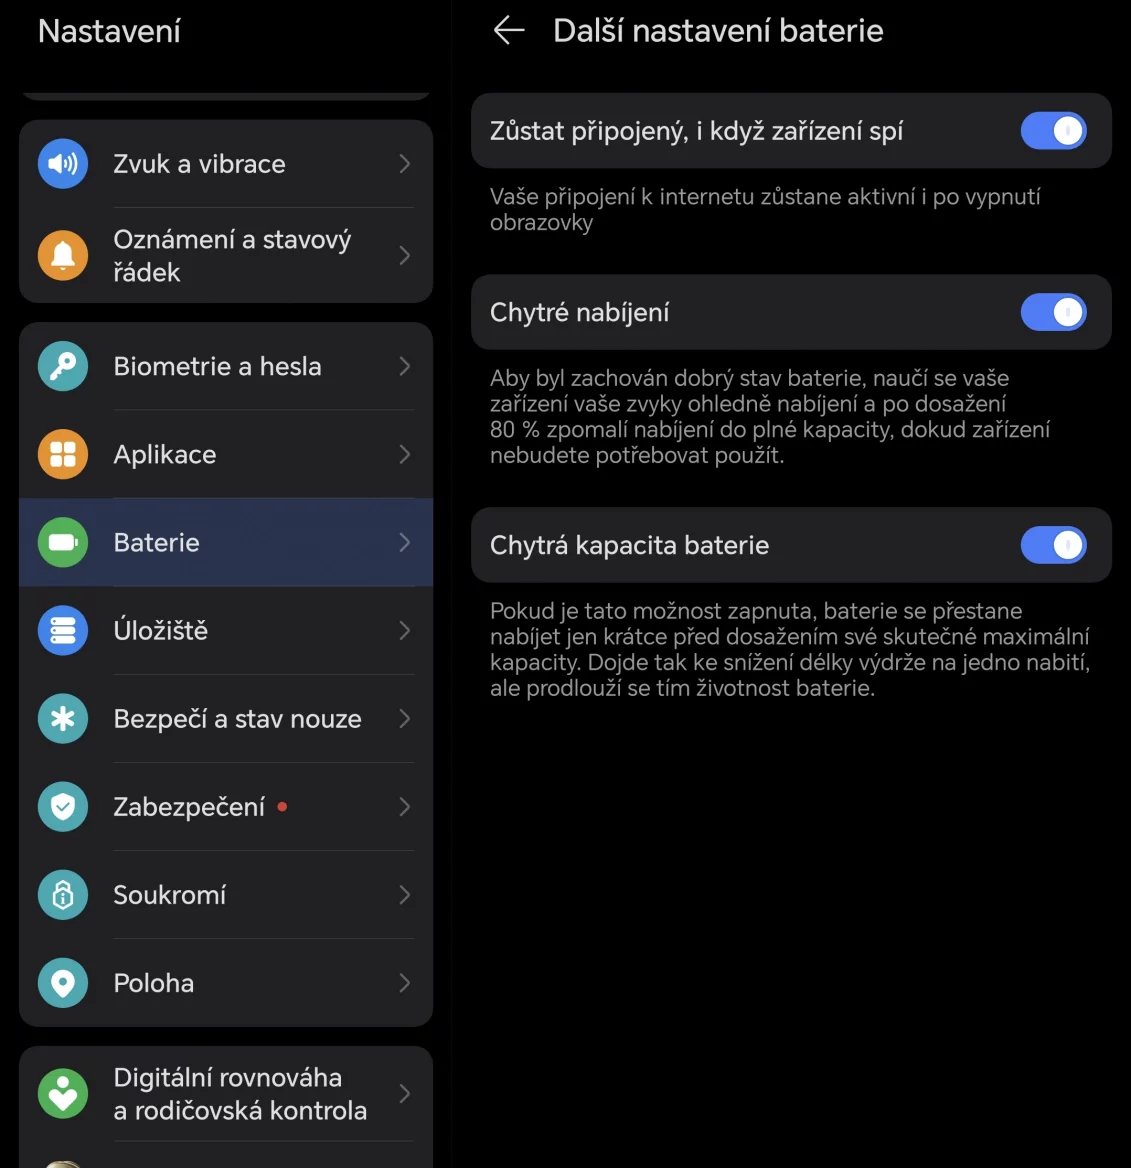Open the Aplikace settings entry
Viewport: 1131px width, 1168px height.
click(x=226, y=454)
